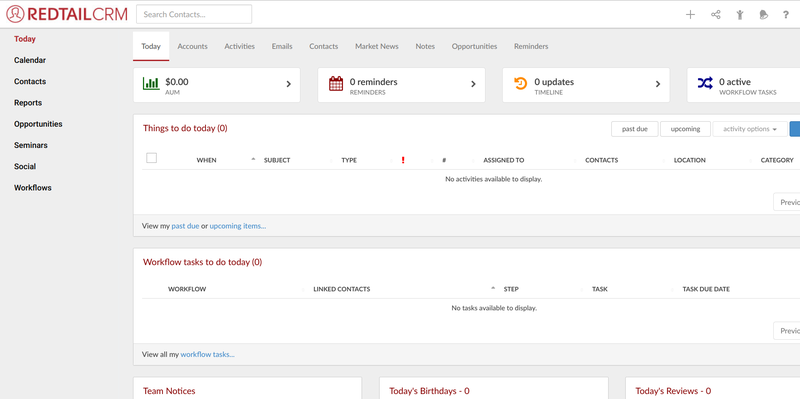Click Team Notices heading

[x=169, y=391]
